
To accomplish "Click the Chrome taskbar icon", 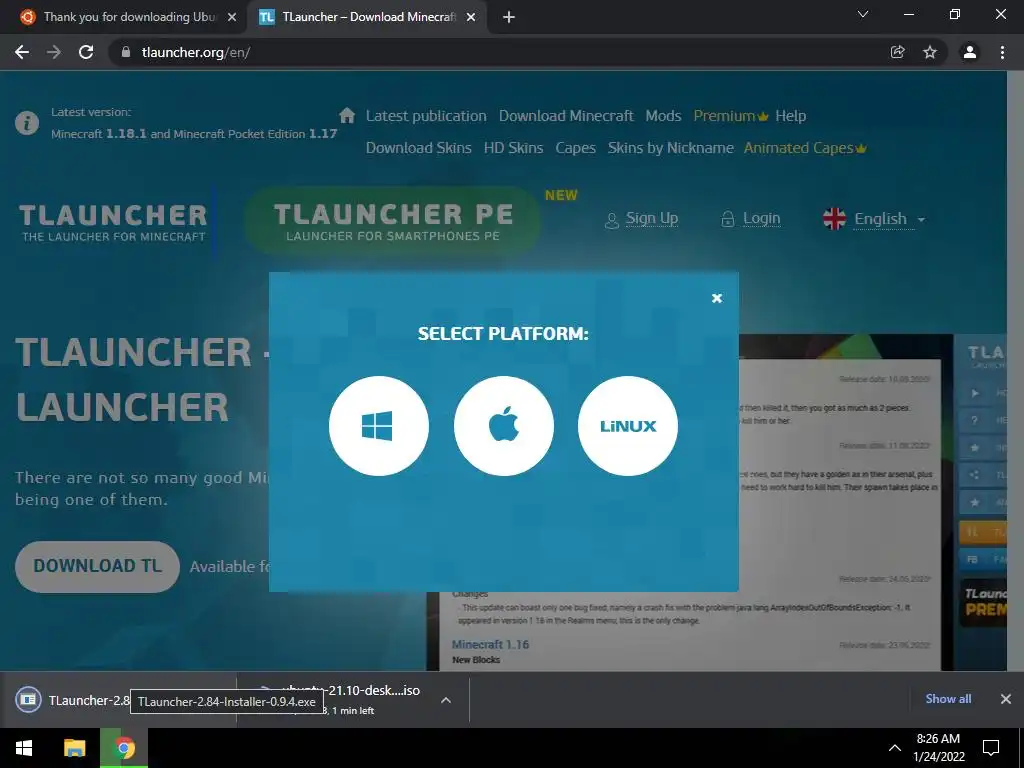I will [x=124, y=748].
